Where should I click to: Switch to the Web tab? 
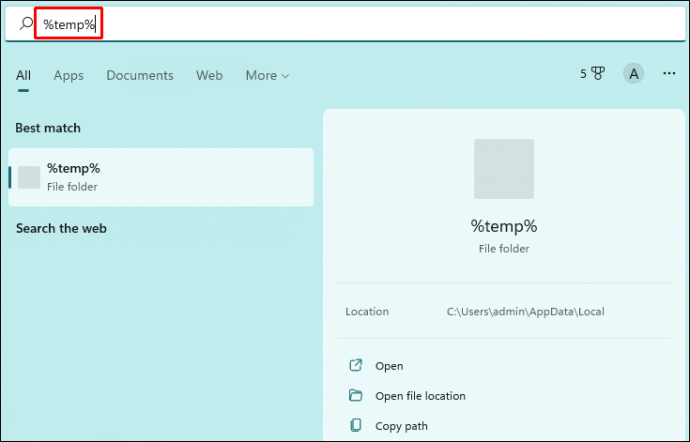pos(209,75)
